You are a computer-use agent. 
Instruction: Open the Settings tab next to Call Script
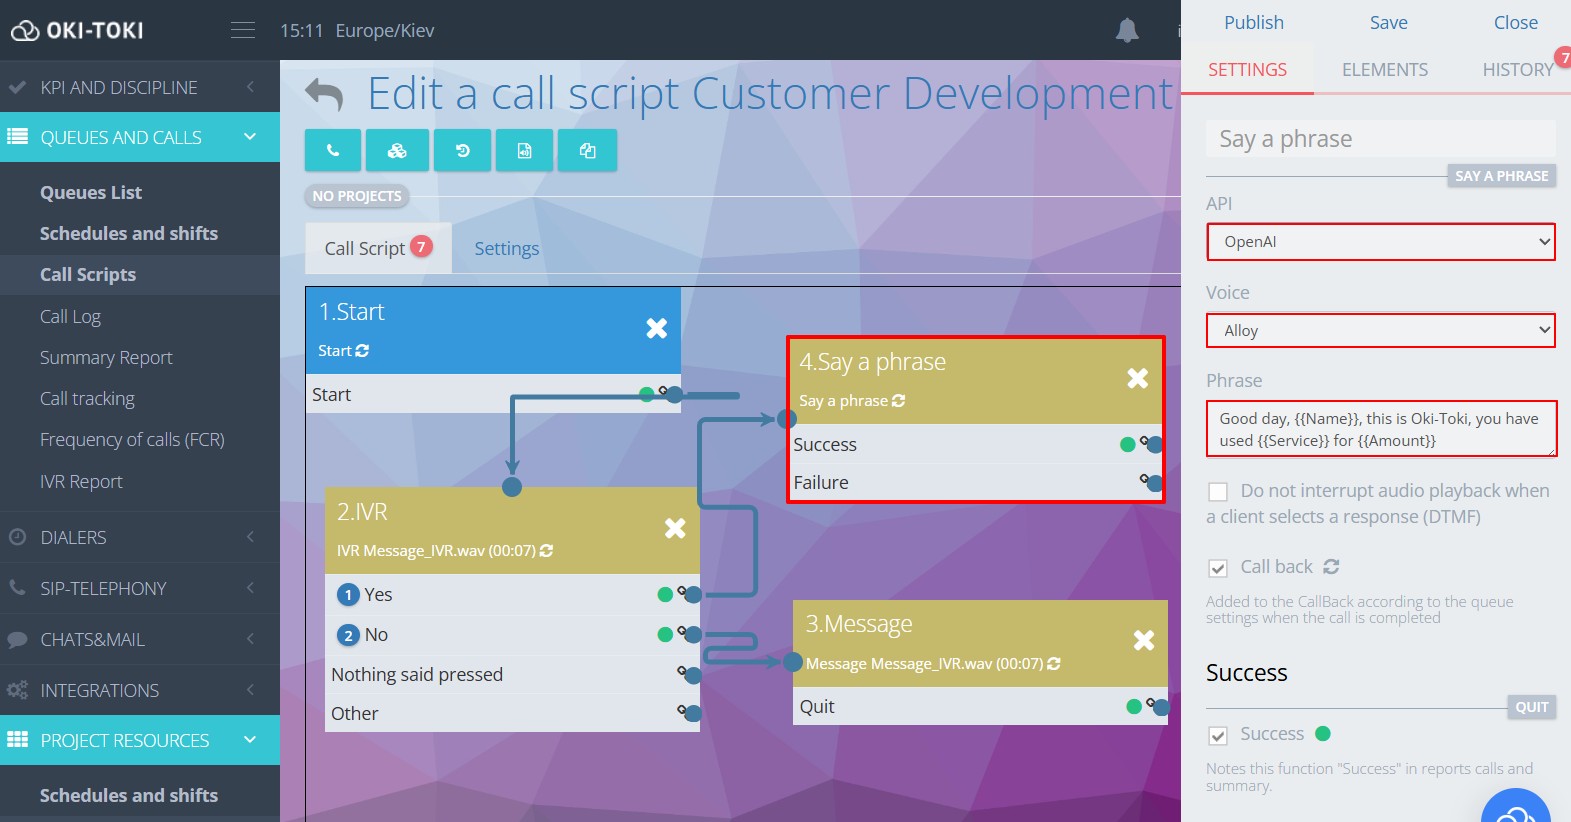[x=506, y=249]
